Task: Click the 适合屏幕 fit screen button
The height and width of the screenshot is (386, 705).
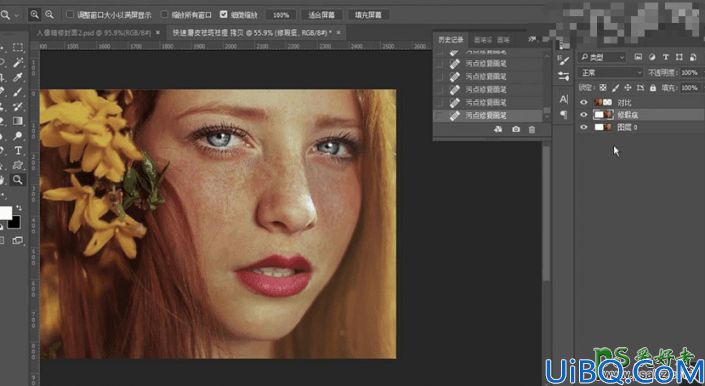Action: tap(321, 15)
